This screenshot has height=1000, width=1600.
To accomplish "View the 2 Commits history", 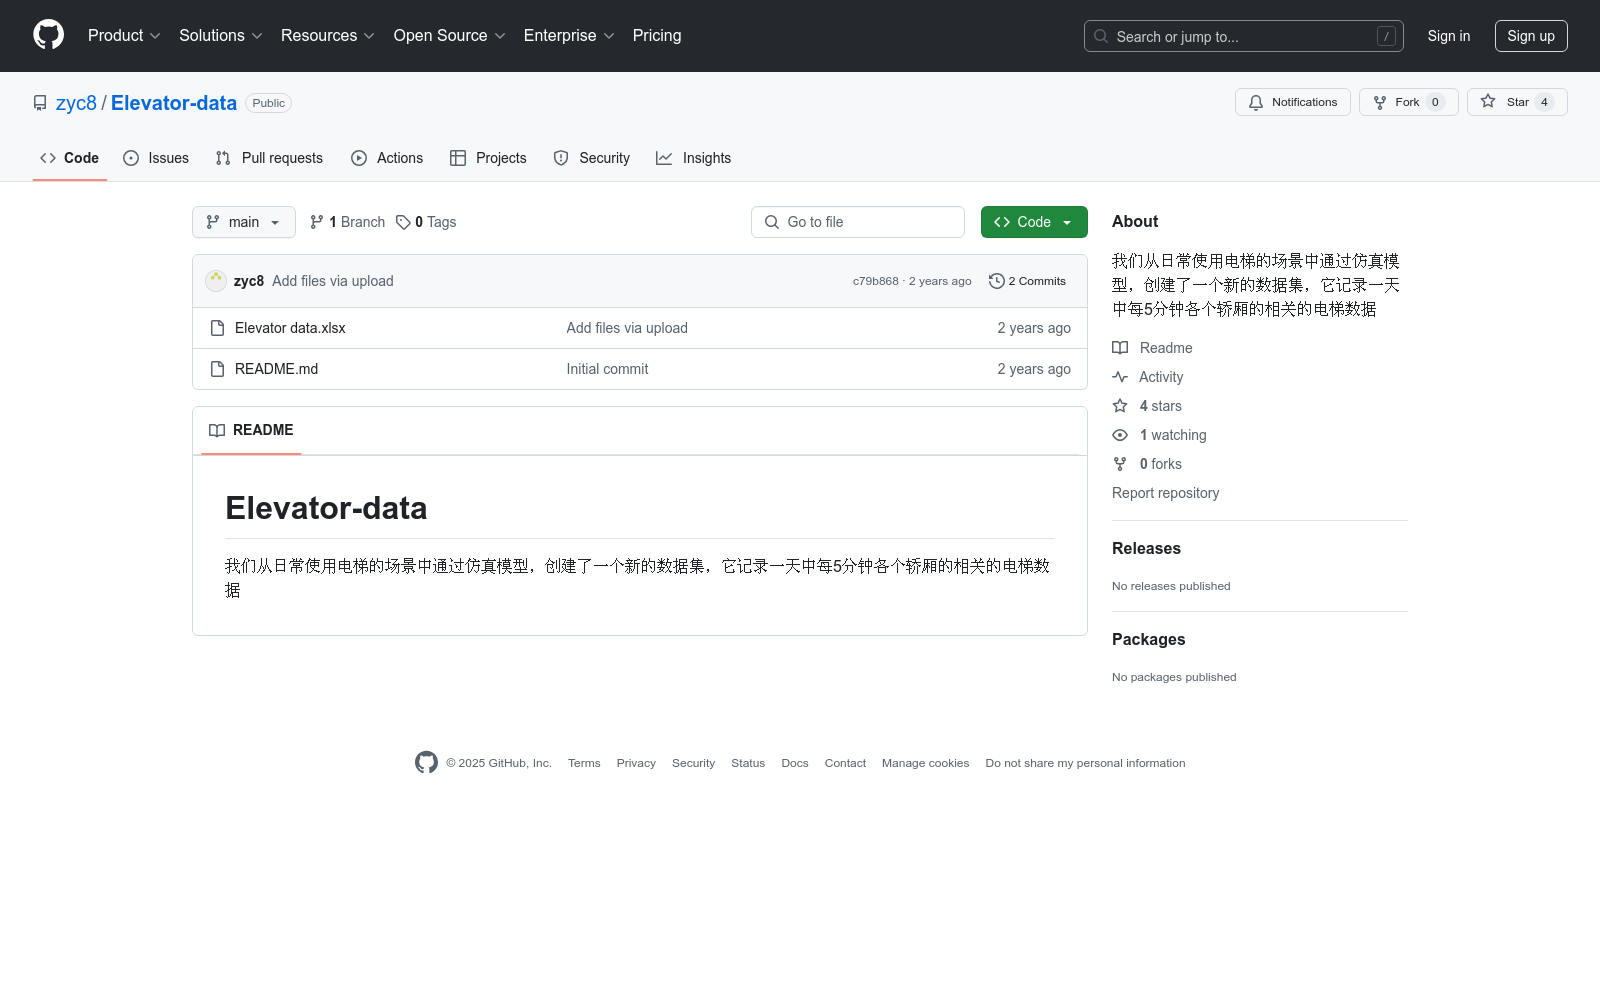I will click(1027, 281).
